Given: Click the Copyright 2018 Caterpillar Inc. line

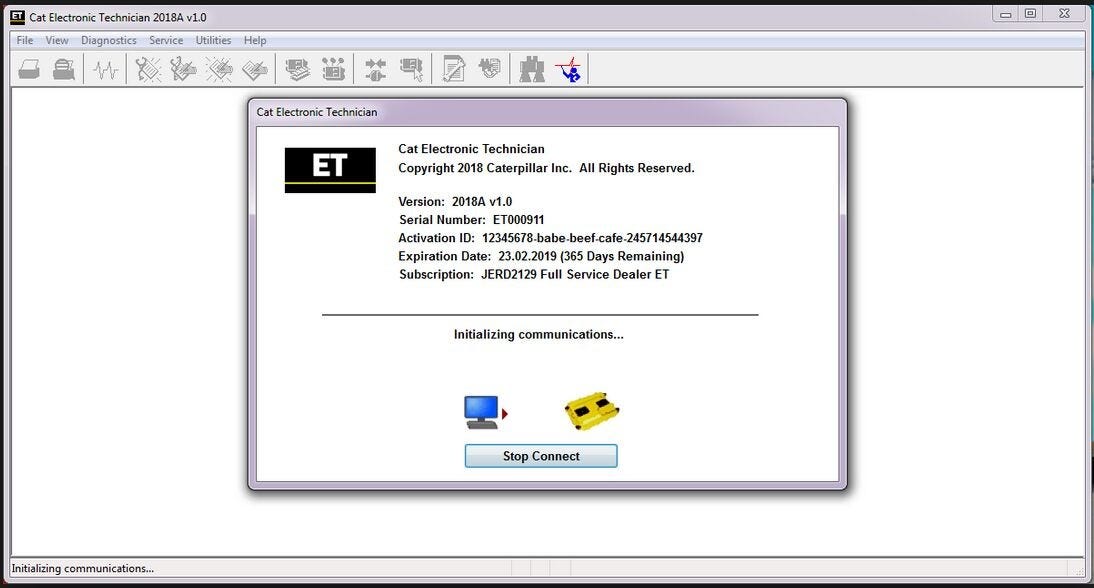Looking at the screenshot, I should pos(546,168).
